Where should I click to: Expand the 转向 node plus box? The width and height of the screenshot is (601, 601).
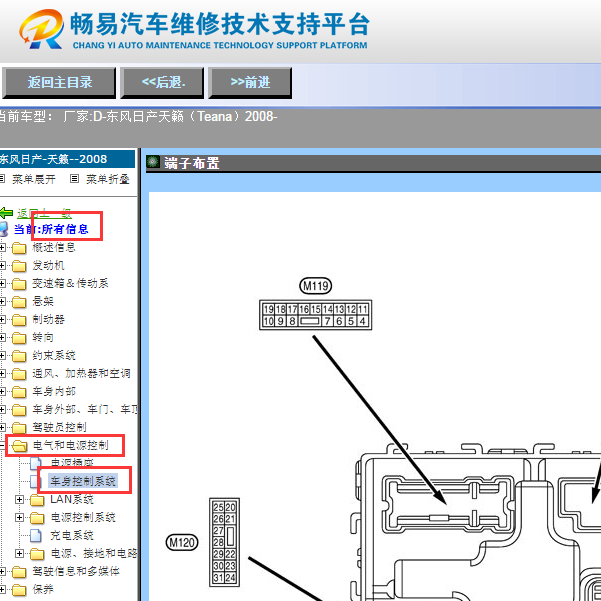2,338
